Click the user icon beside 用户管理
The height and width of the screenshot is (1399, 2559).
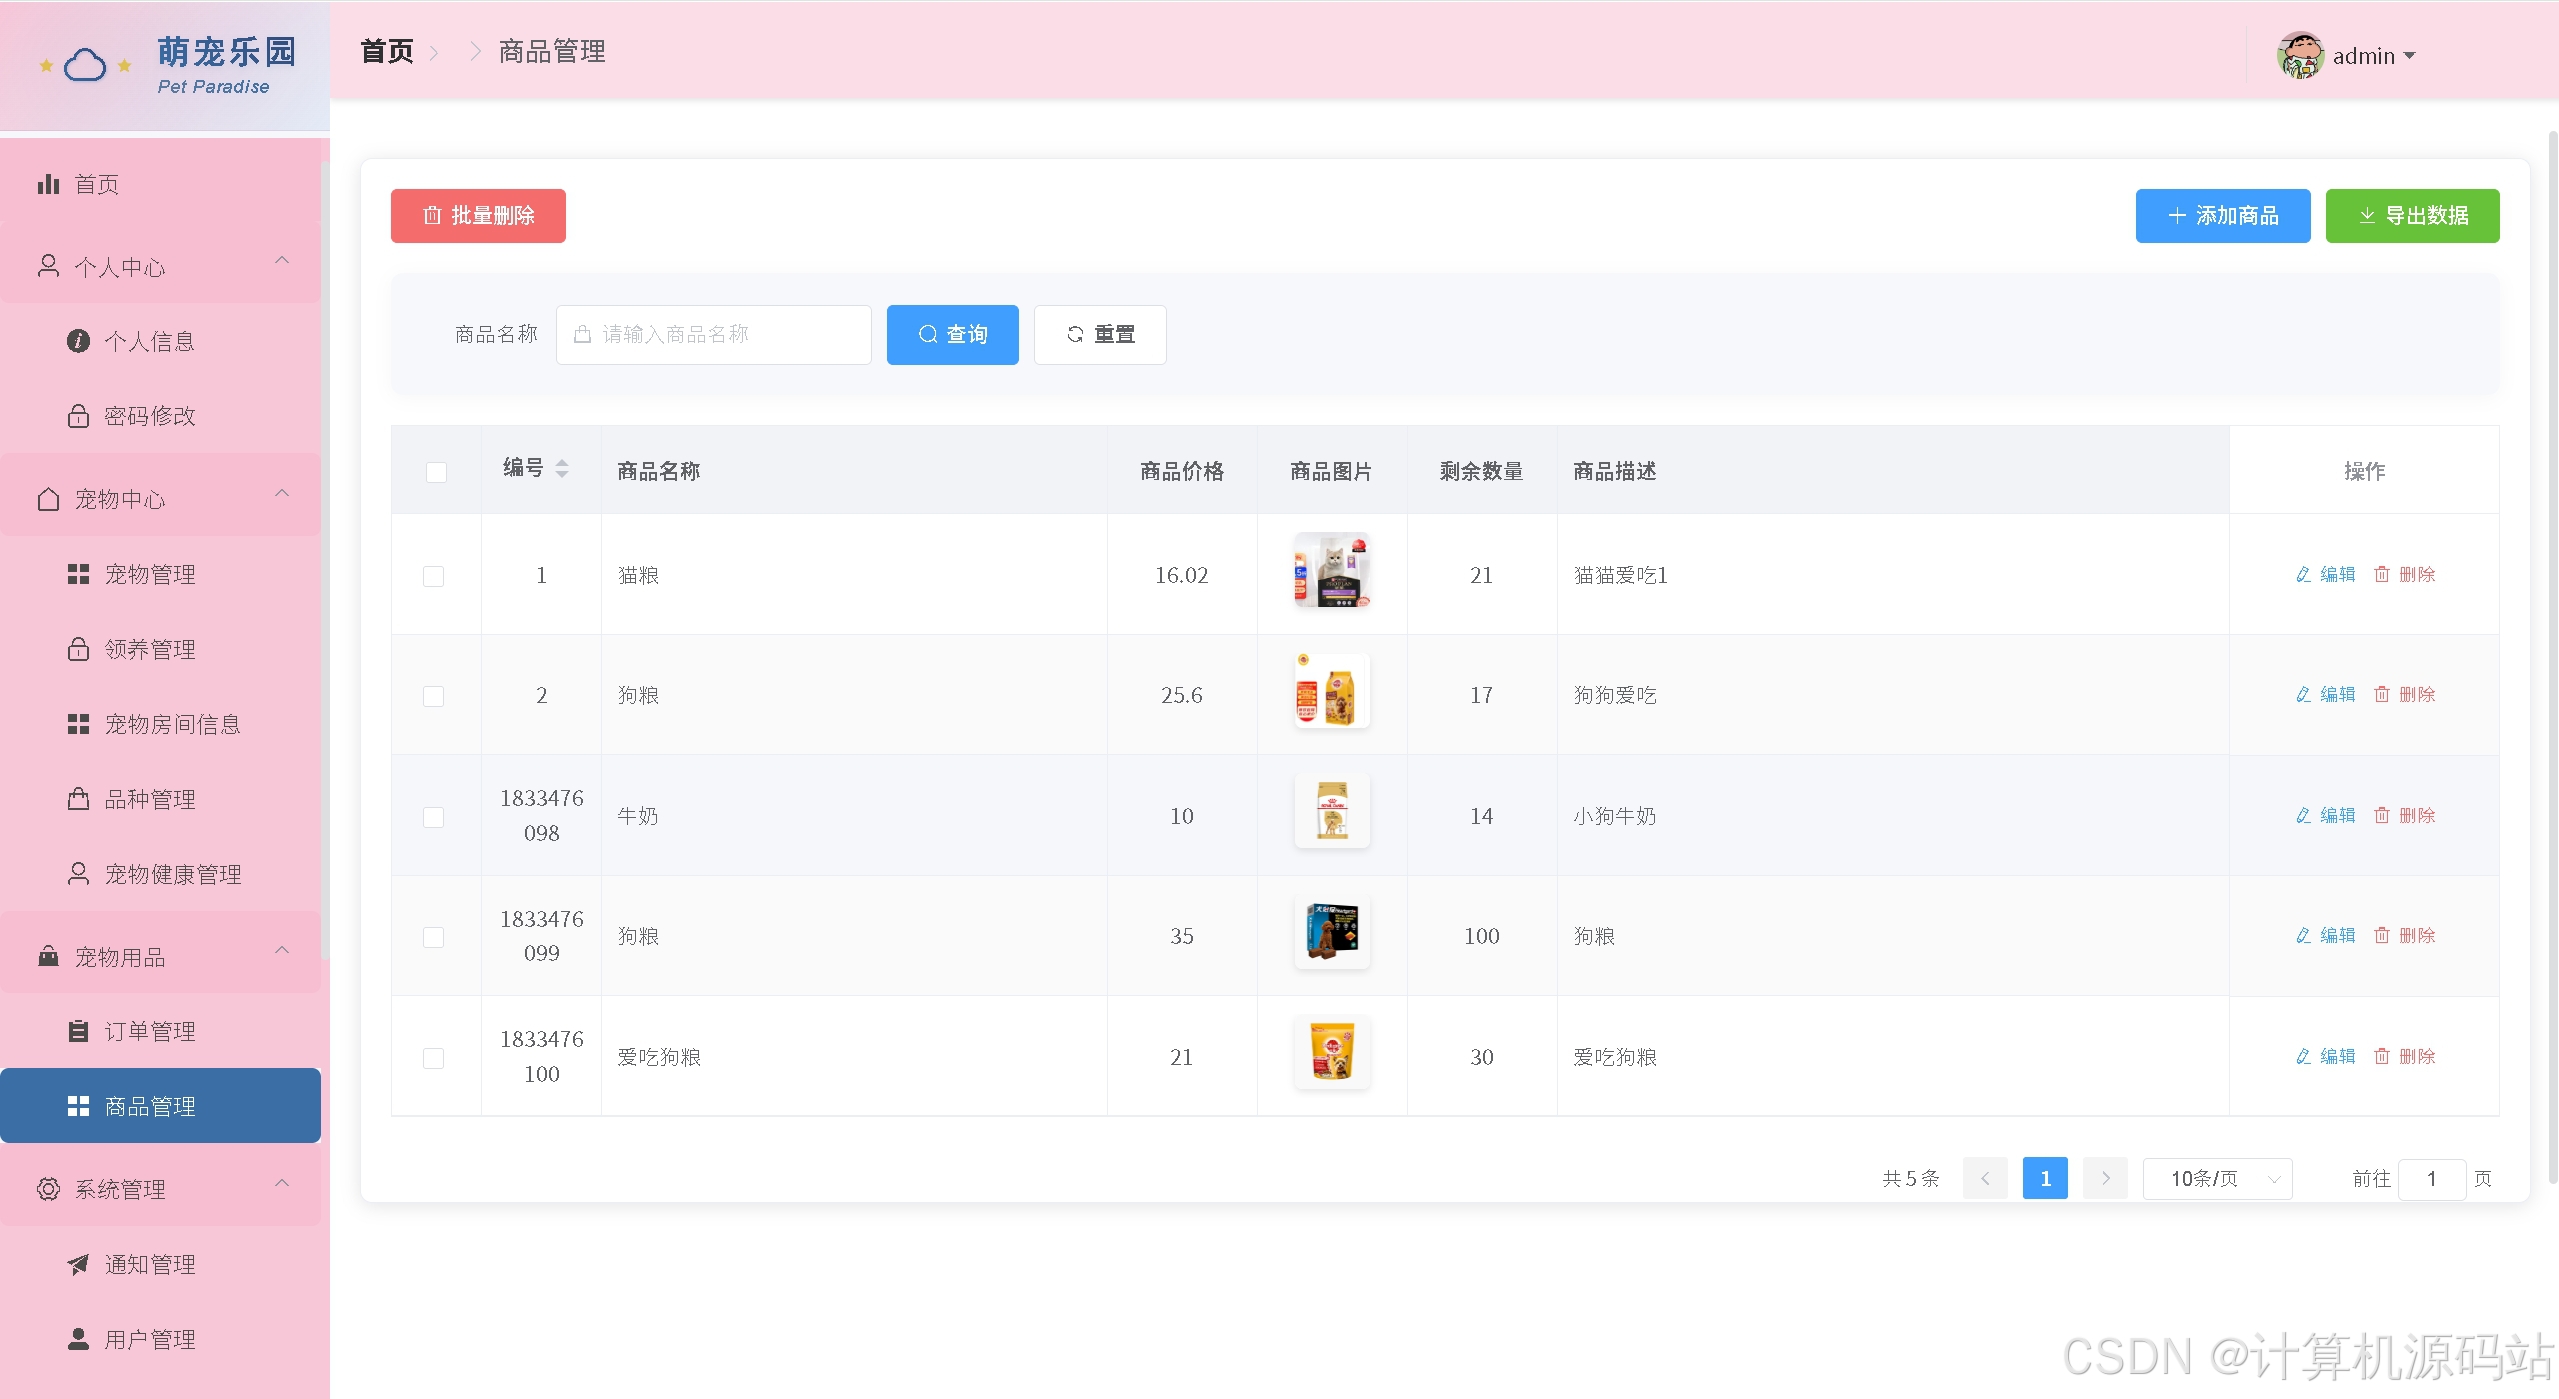(x=78, y=1339)
